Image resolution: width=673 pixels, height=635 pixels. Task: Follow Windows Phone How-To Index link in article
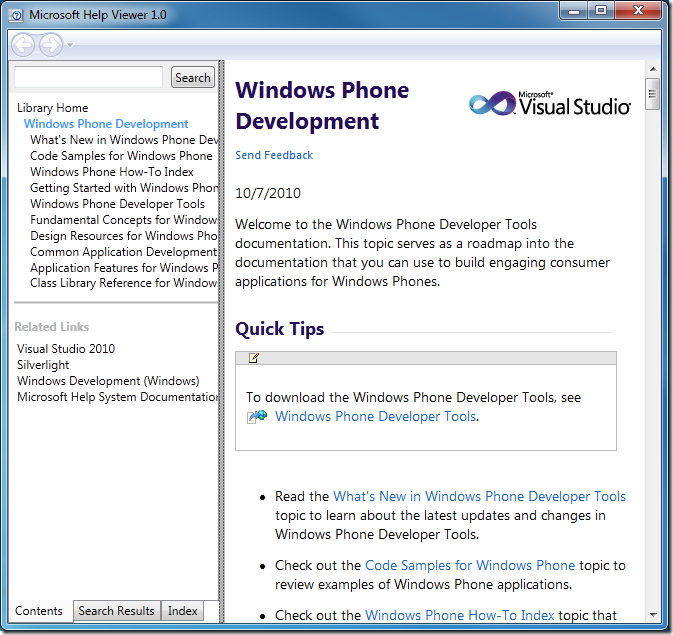click(460, 615)
